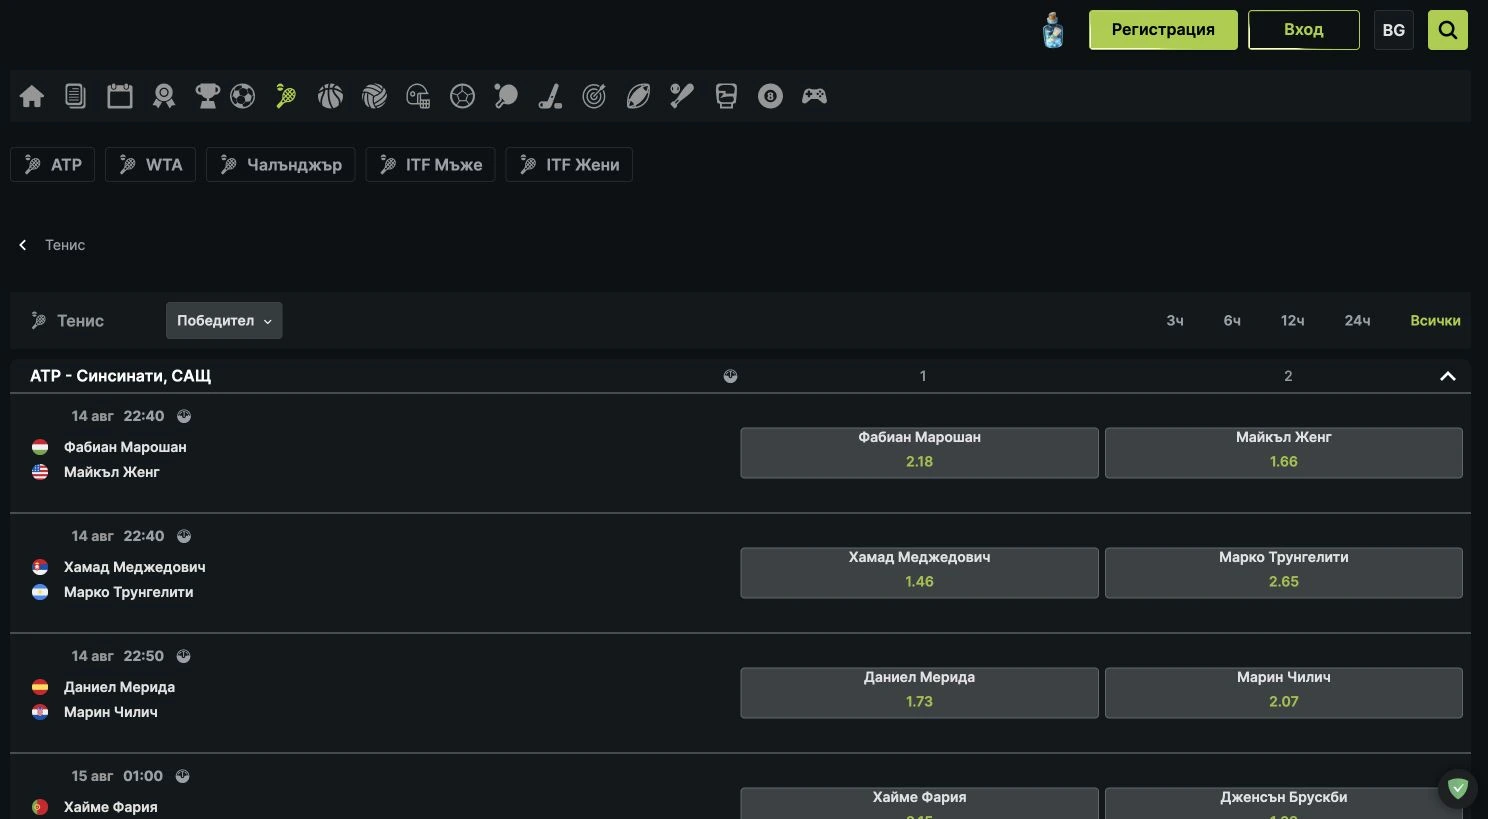Open the Майкъл Женг player name in match list
This screenshot has width=1488, height=819.
pos(112,472)
